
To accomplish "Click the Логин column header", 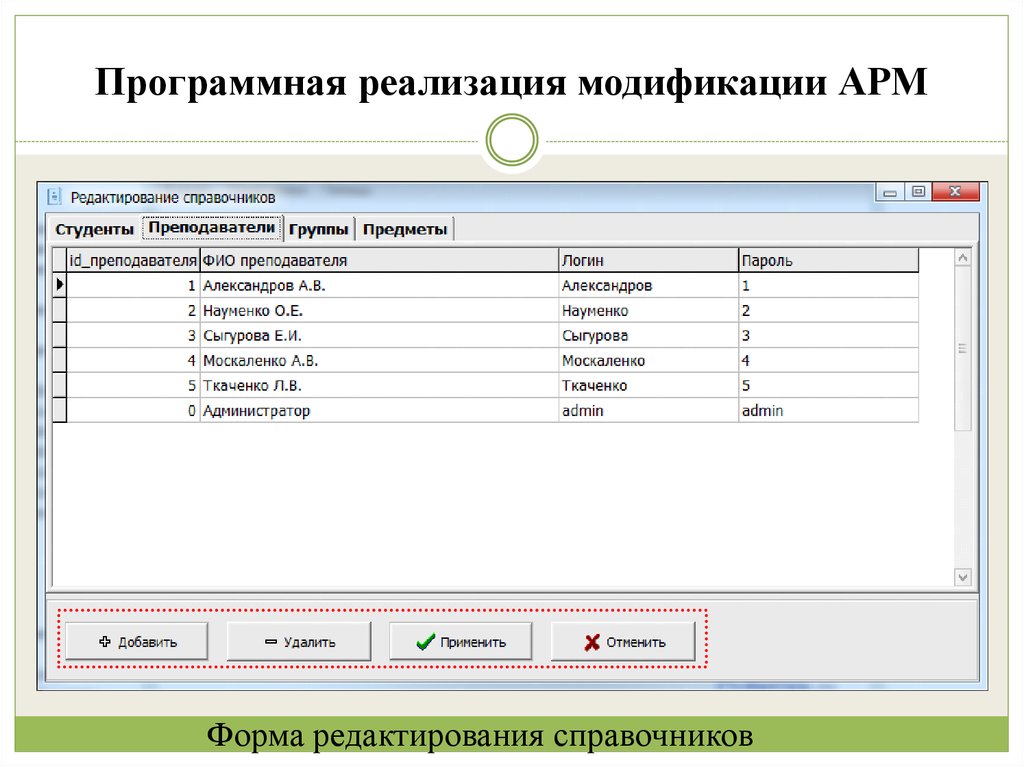I will pyautogui.click(x=647, y=261).
